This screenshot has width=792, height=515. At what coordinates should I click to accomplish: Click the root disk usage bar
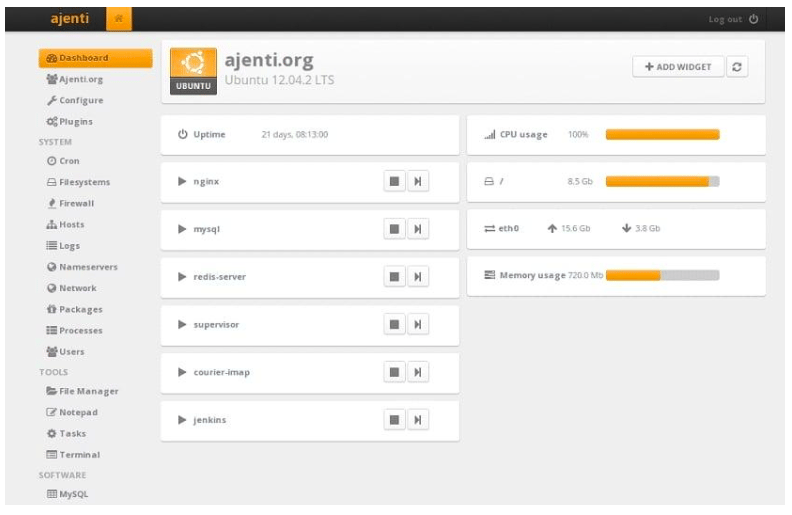tap(663, 181)
